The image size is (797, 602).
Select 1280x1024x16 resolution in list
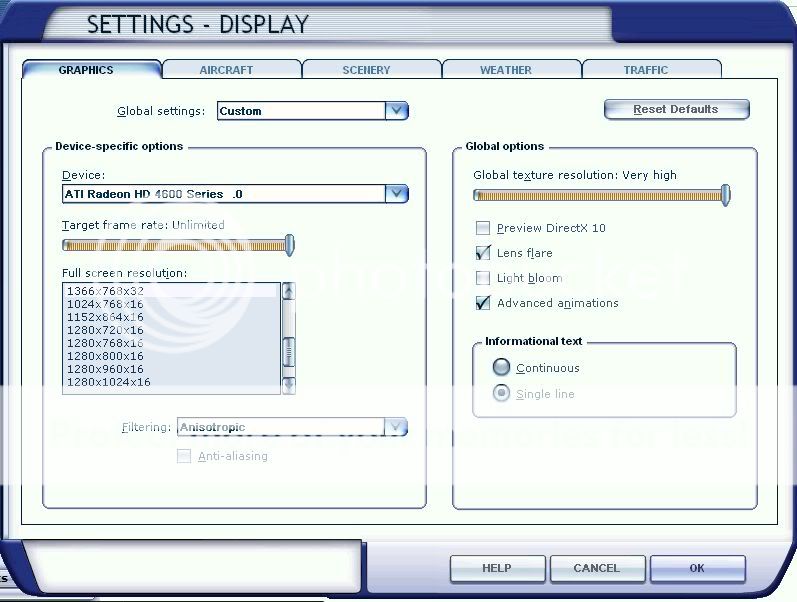[x=108, y=382]
